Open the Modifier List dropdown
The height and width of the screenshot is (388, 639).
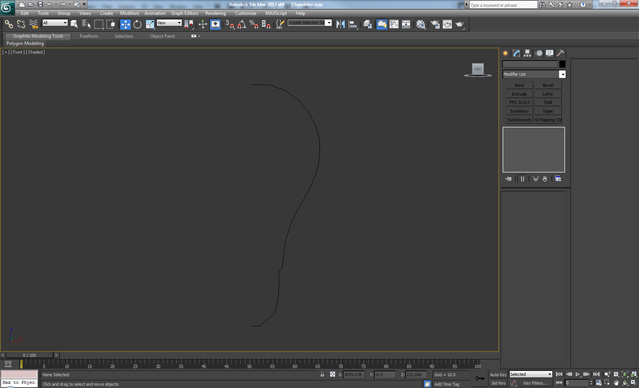[x=534, y=74]
